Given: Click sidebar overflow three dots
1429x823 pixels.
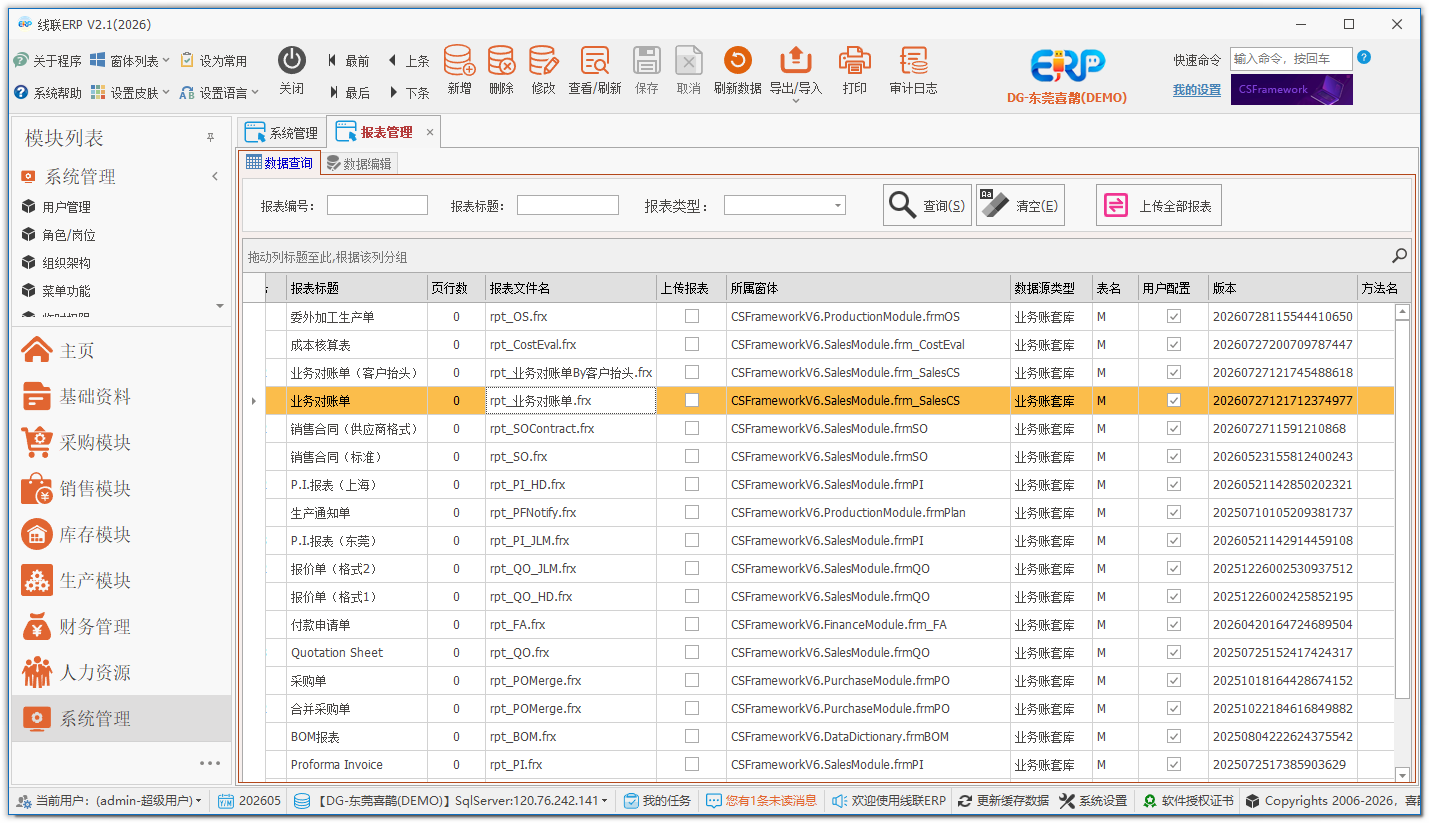Looking at the screenshot, I should (x=210, y=763).
